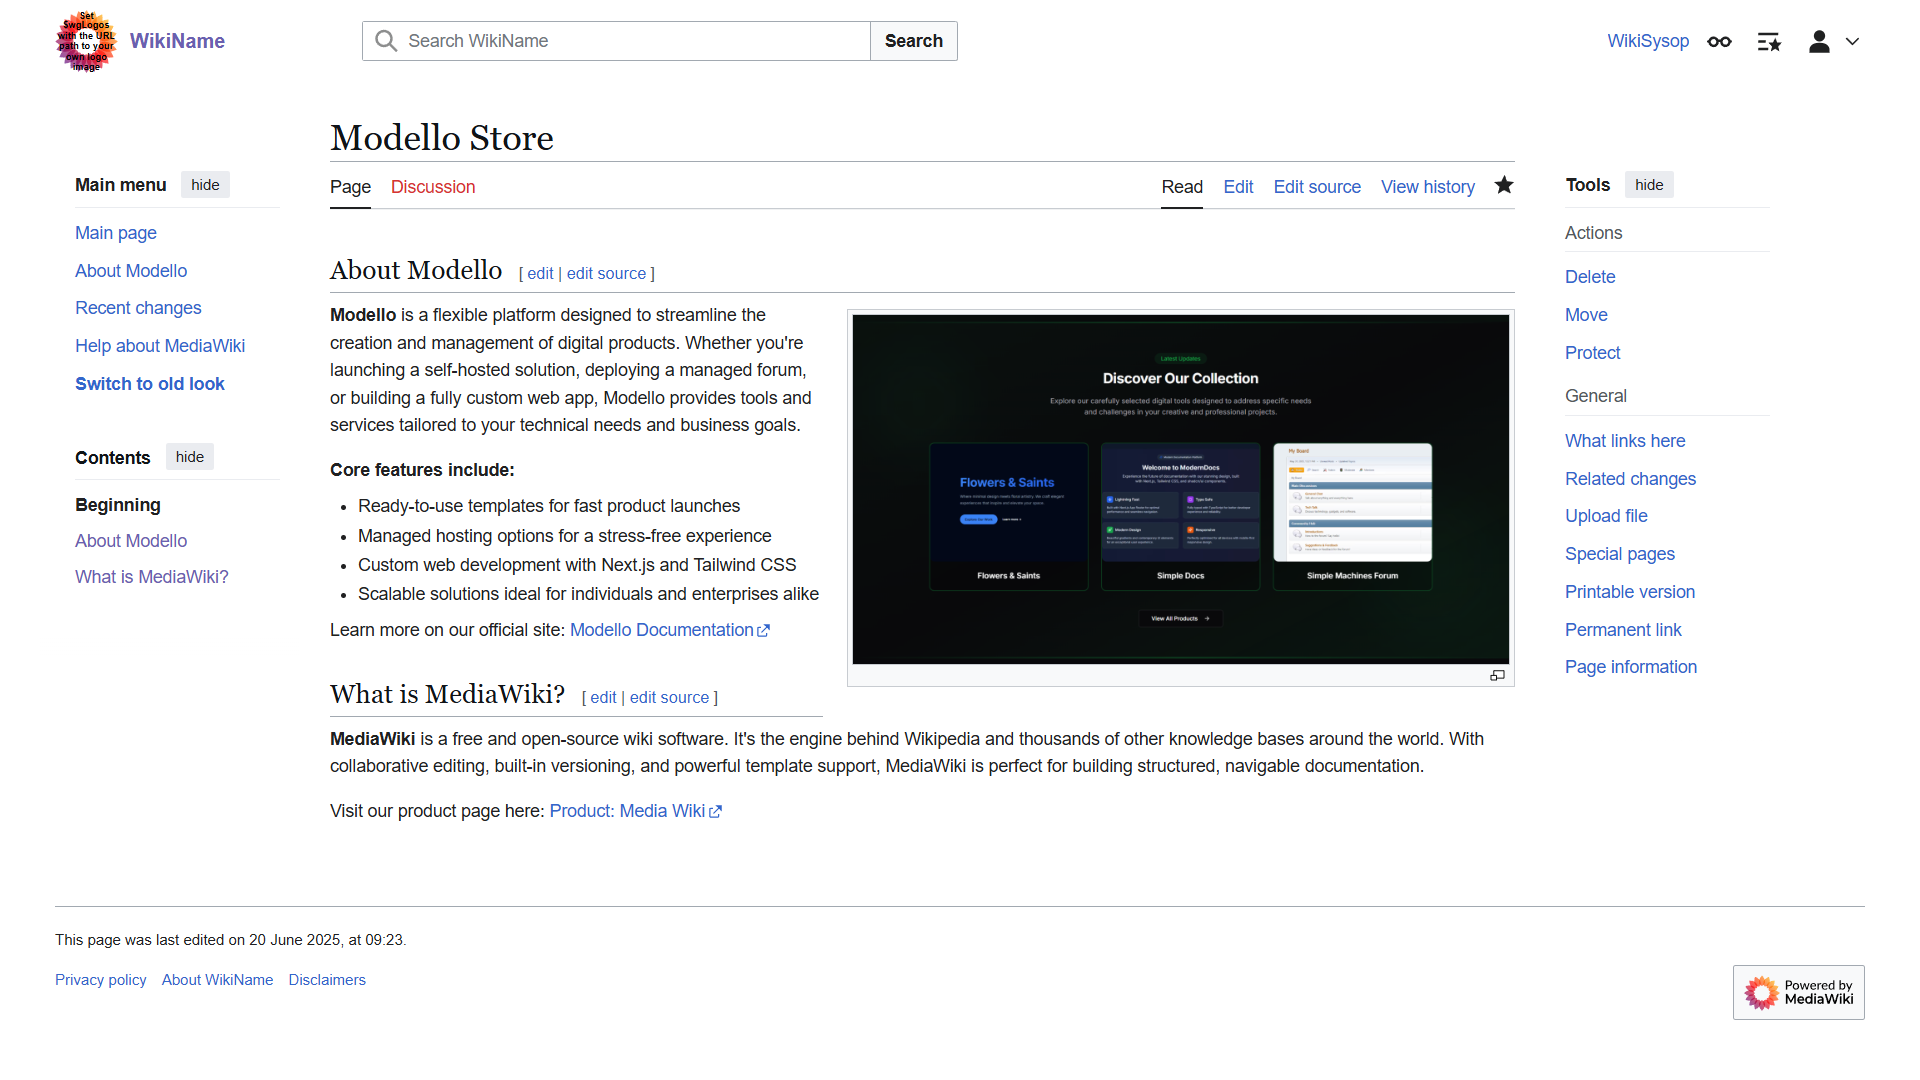Image resolution: width=1920 pixels, height=1080 pixels.
Task: Select Move in Tools actions
Action: pos(1586,315)
